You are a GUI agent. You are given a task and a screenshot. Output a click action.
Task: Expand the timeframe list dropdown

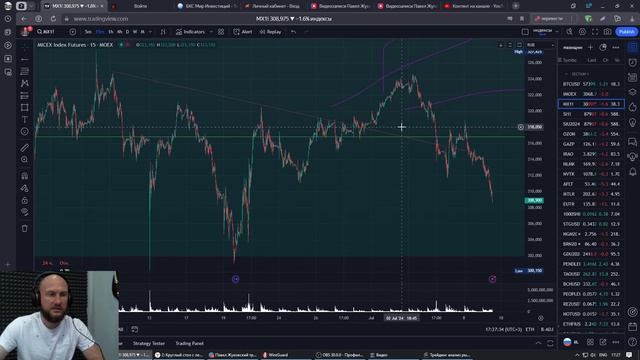point(150,32)
